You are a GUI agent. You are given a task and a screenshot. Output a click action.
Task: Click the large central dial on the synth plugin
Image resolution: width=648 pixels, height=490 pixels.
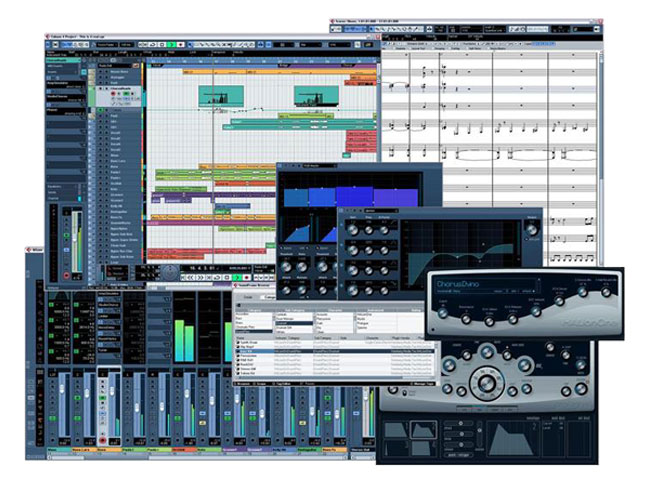pyautogui.click(x=487, y=383)
